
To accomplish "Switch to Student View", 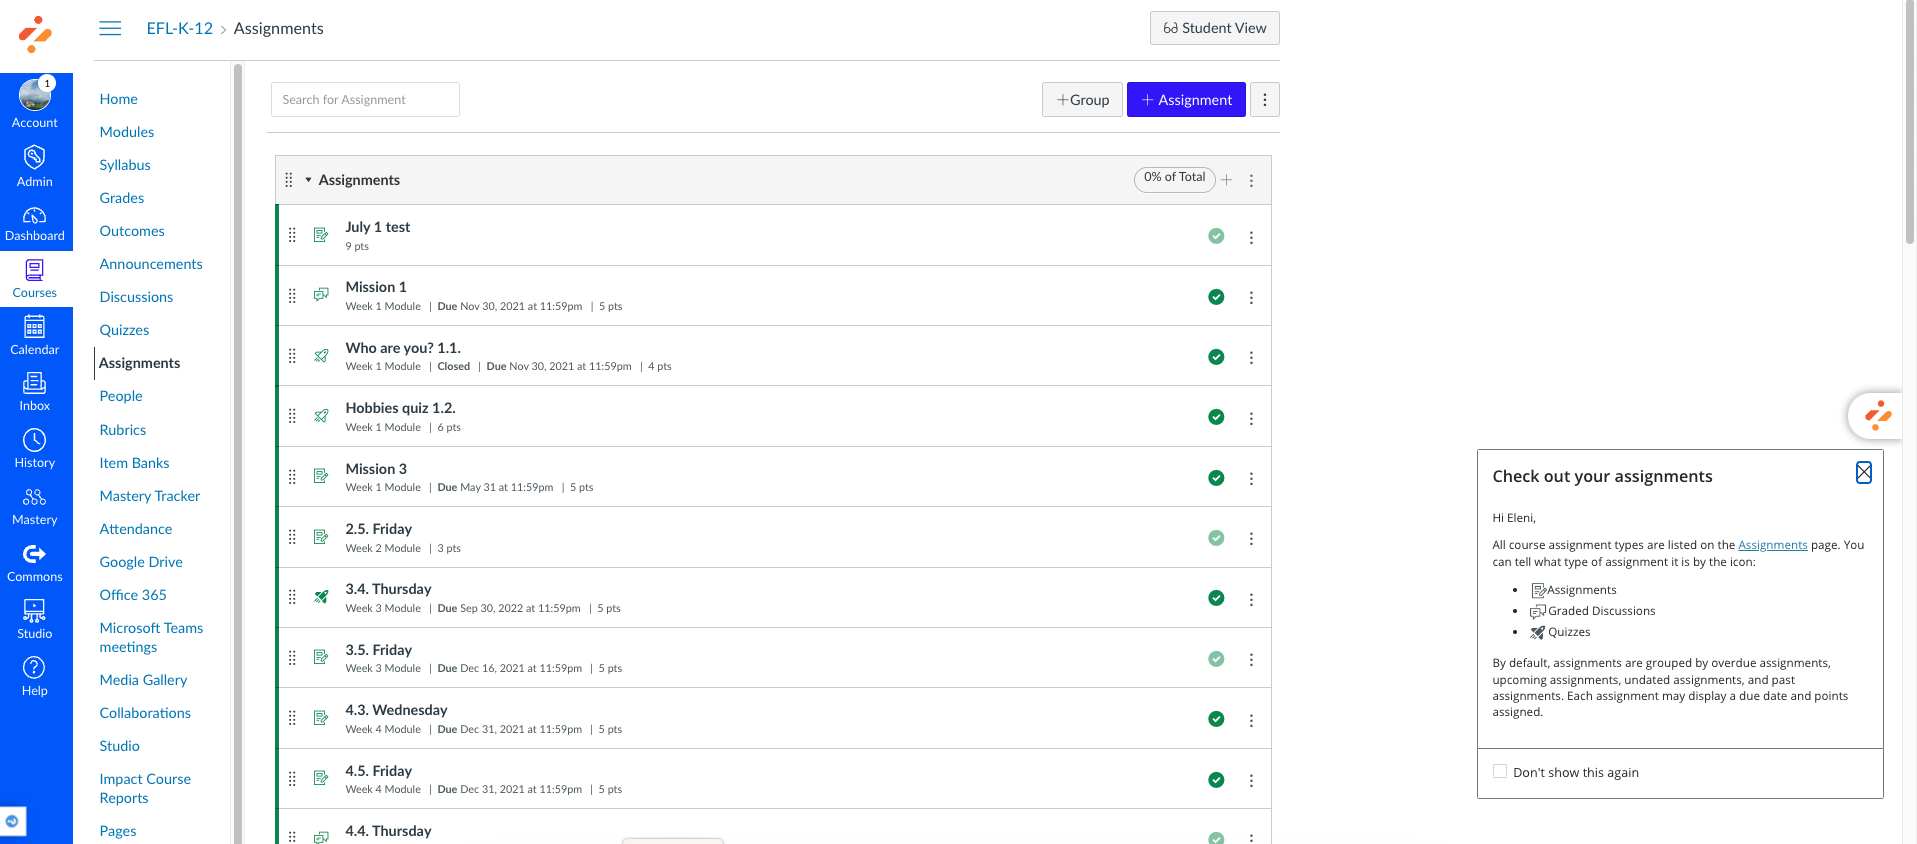I will (x=1215, y=28).
